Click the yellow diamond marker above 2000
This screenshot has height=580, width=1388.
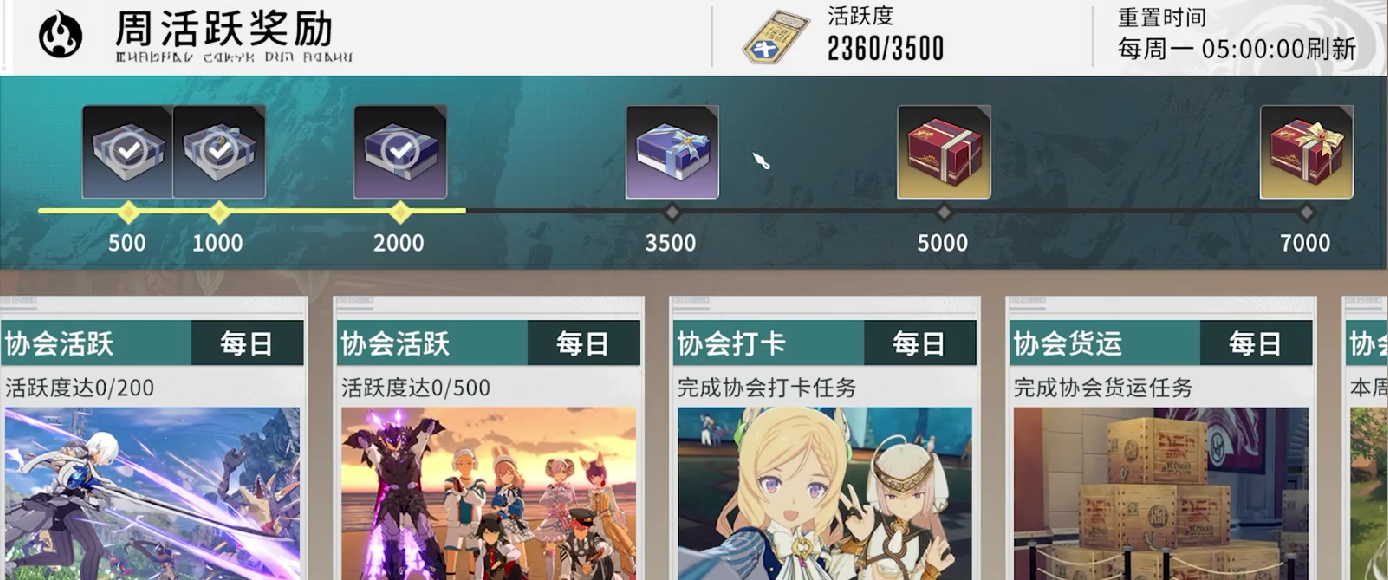point(400,211)
